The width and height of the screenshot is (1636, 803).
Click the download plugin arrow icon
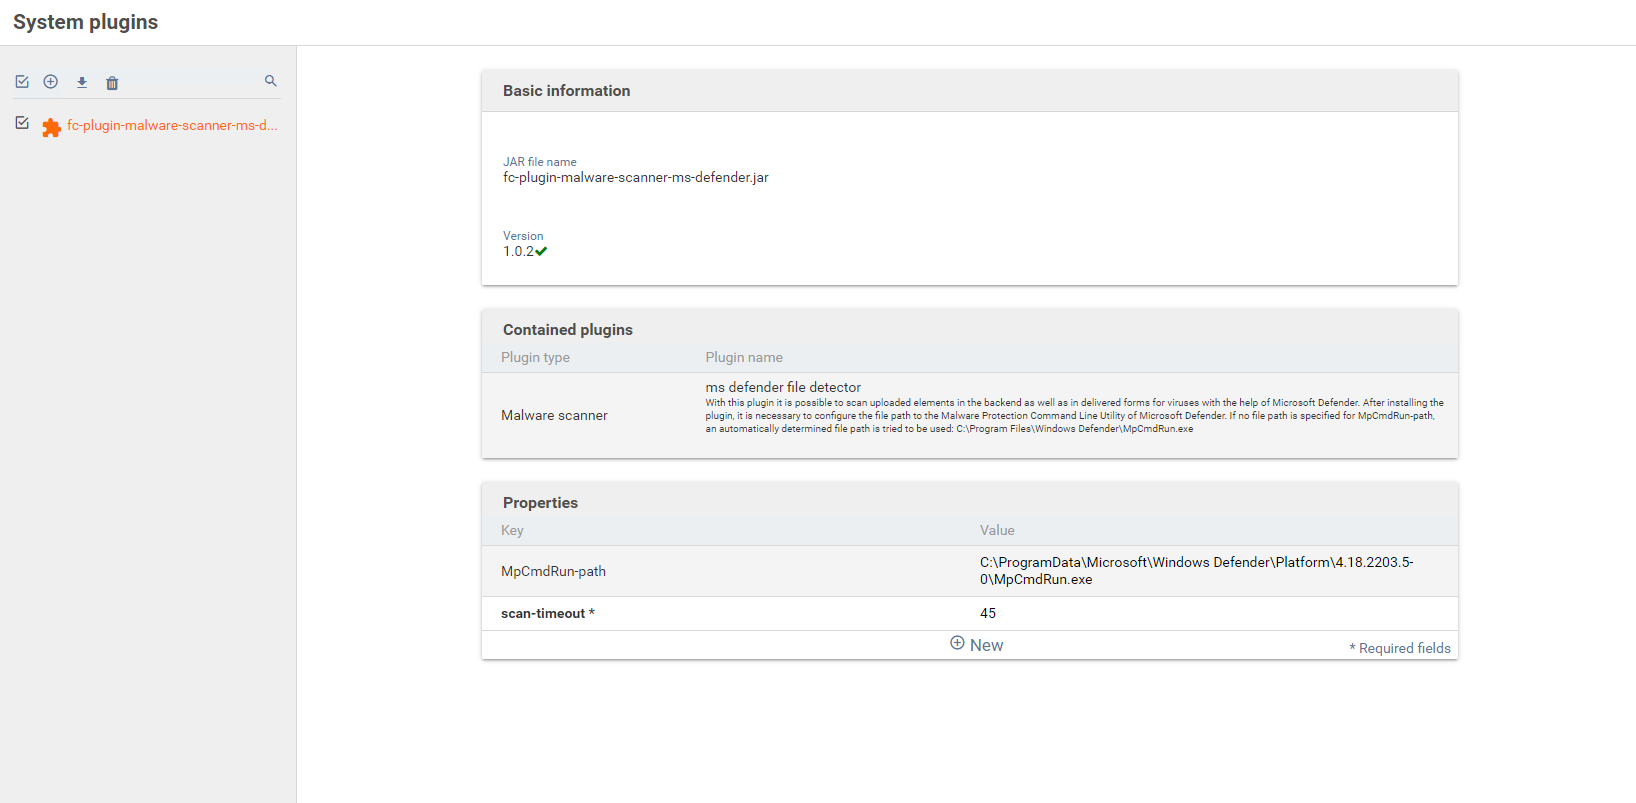coord(82,82)
